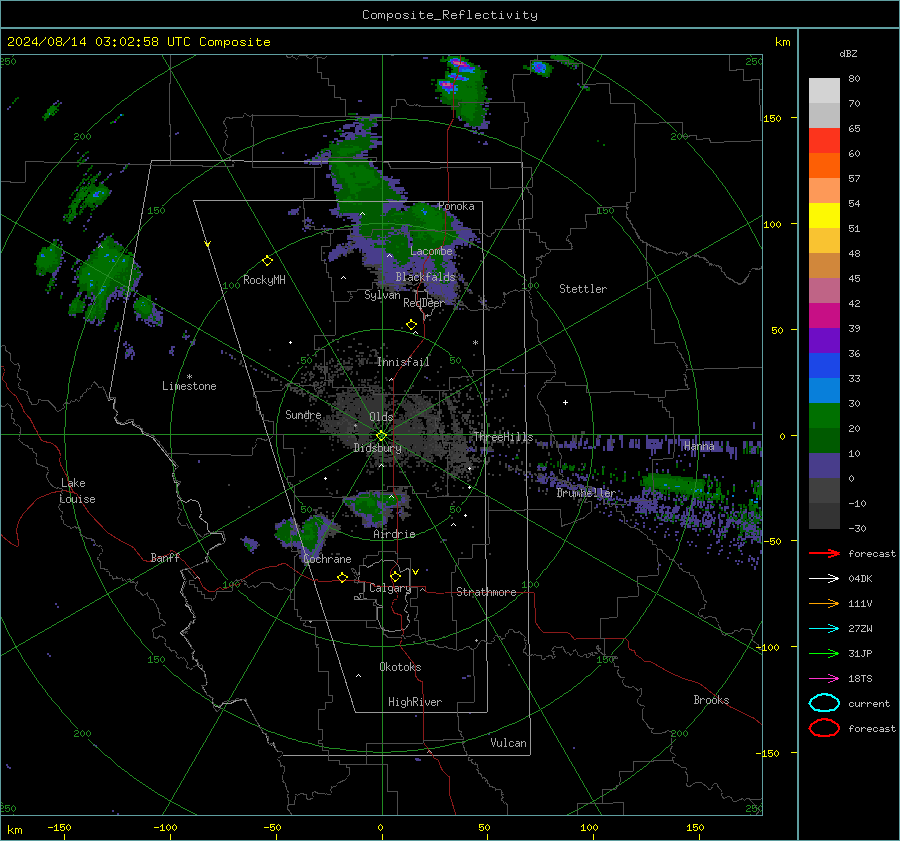Click the yellow diamond marker above Calgary

click(395, 576)
